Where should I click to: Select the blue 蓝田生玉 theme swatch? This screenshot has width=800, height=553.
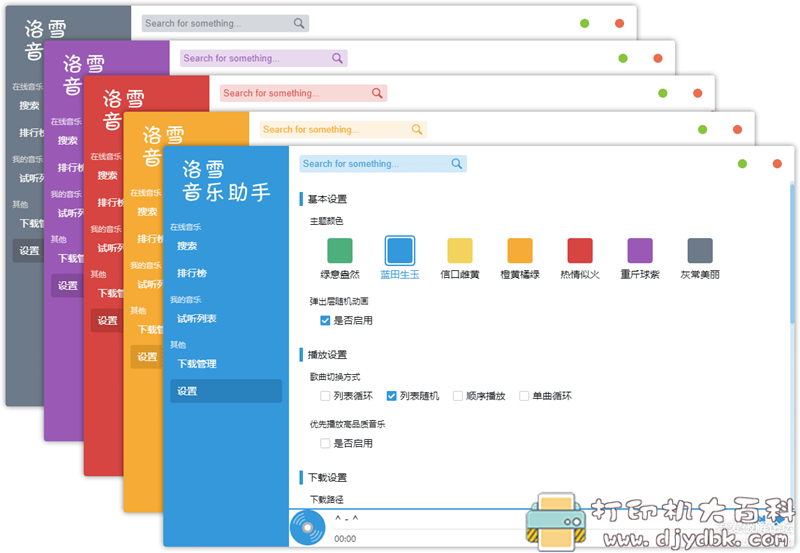point(399,250)
